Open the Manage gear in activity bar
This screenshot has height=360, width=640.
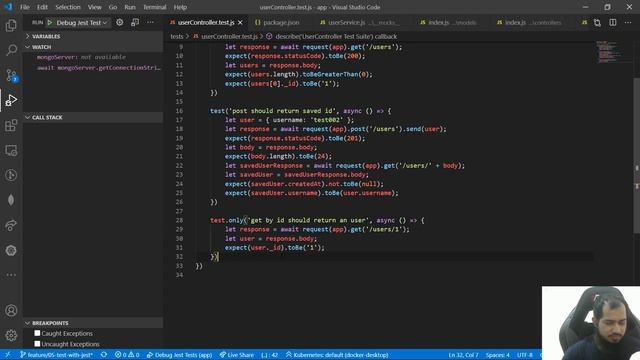point(11,336)
